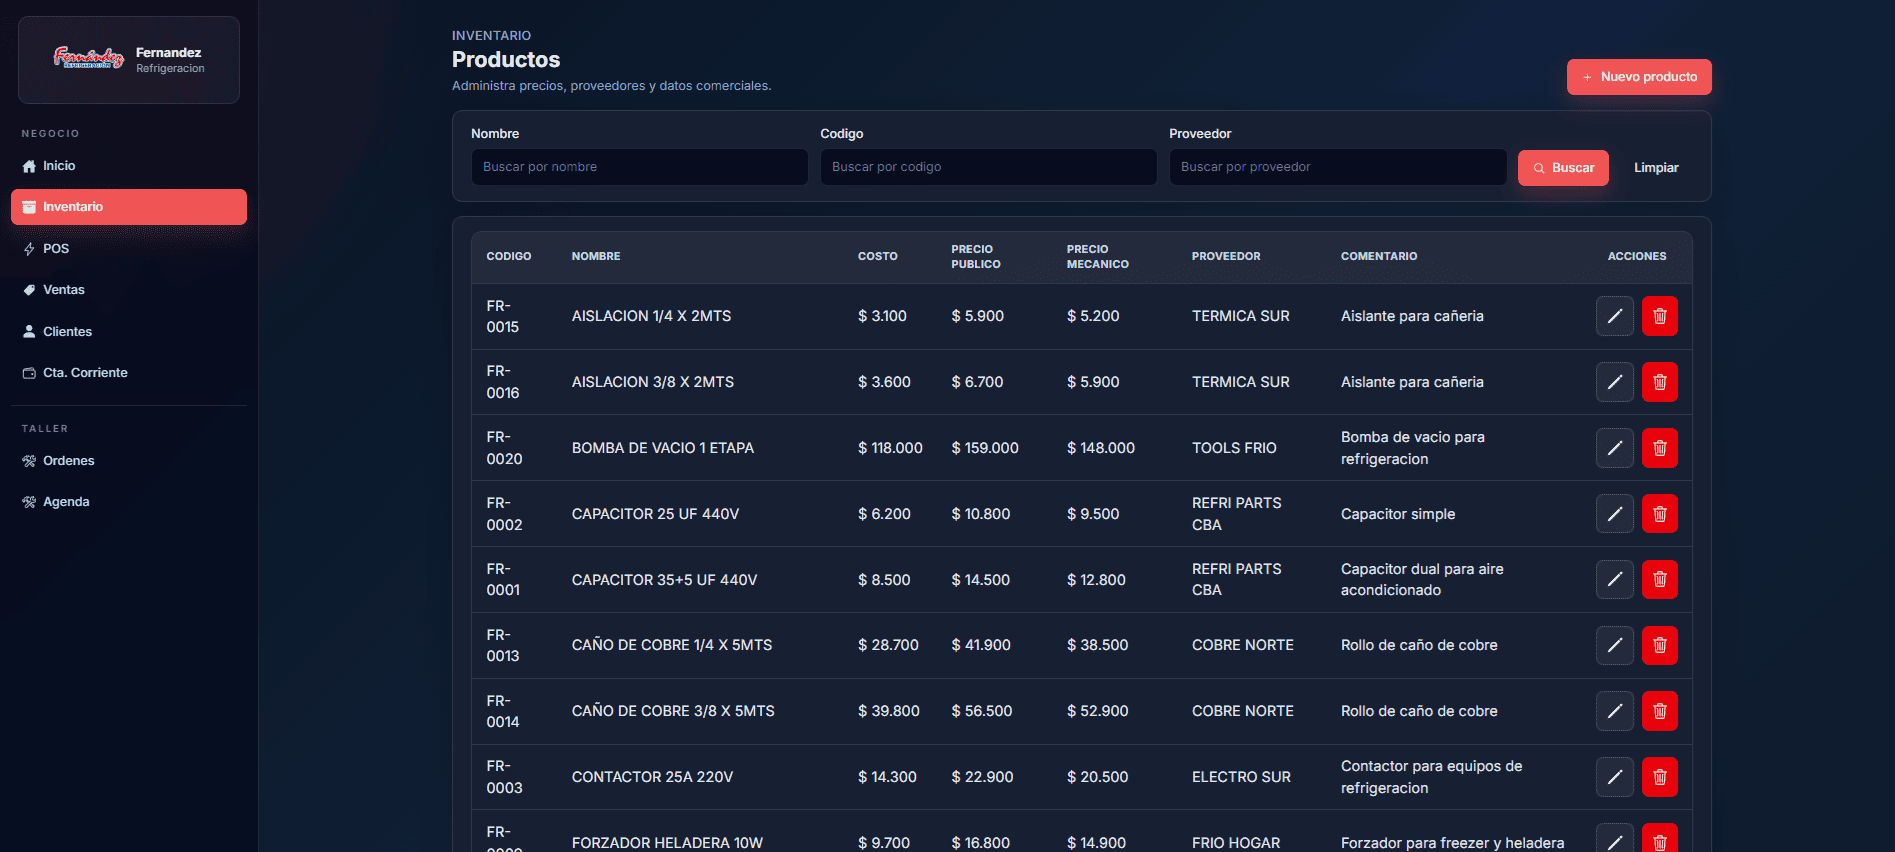Delete CAPACITOR 35+5 UF 440V product
This screenshot has height=852, width=1895.
(1659, 579)
